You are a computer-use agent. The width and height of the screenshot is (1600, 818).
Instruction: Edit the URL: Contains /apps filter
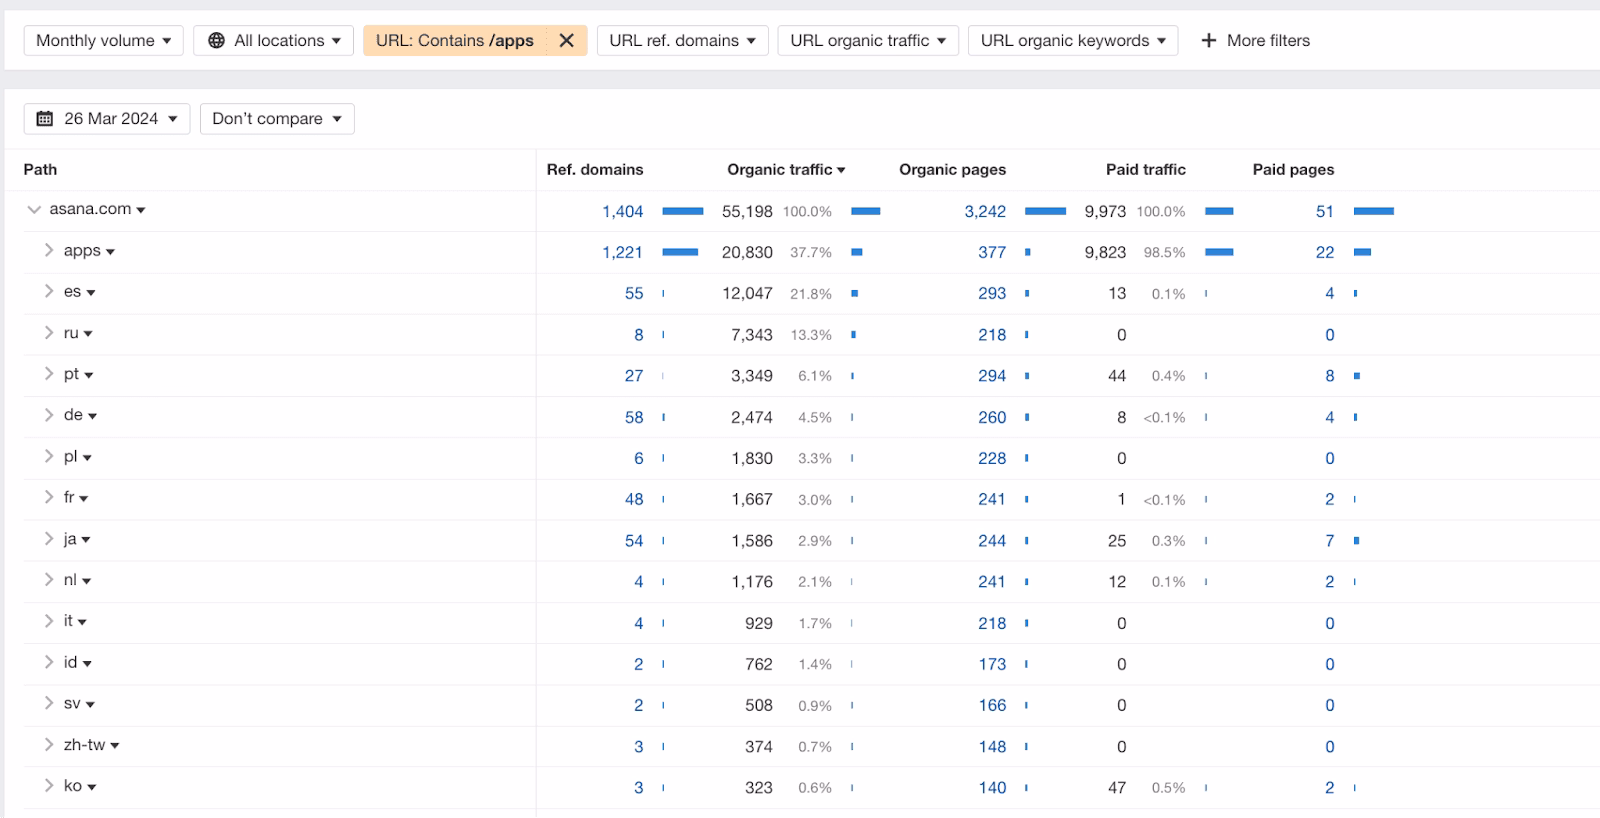tap(455, 41)
